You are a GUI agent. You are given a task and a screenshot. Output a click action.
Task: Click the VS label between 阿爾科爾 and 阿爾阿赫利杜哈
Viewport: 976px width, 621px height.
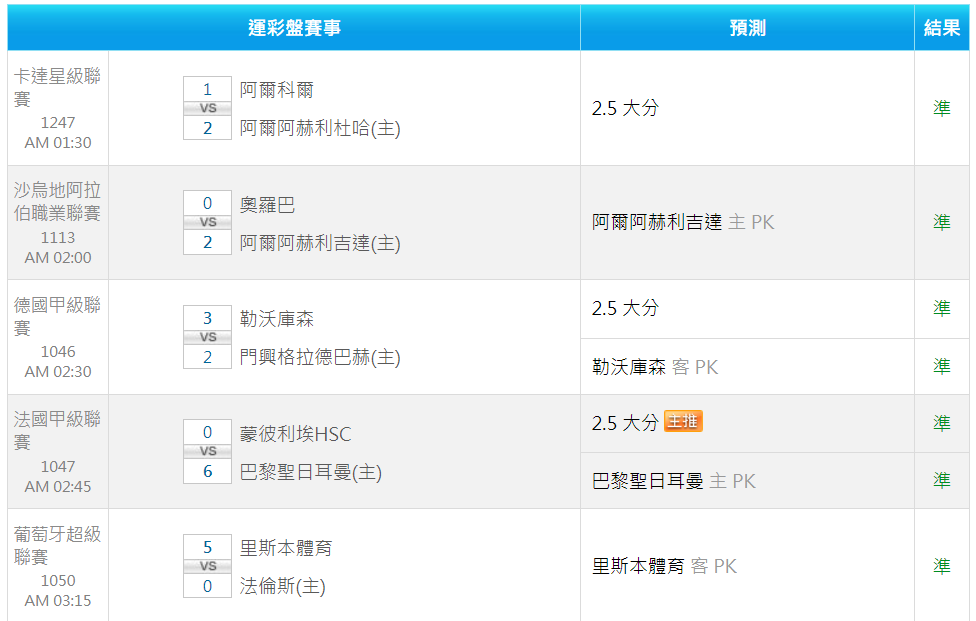coord(208,108)
